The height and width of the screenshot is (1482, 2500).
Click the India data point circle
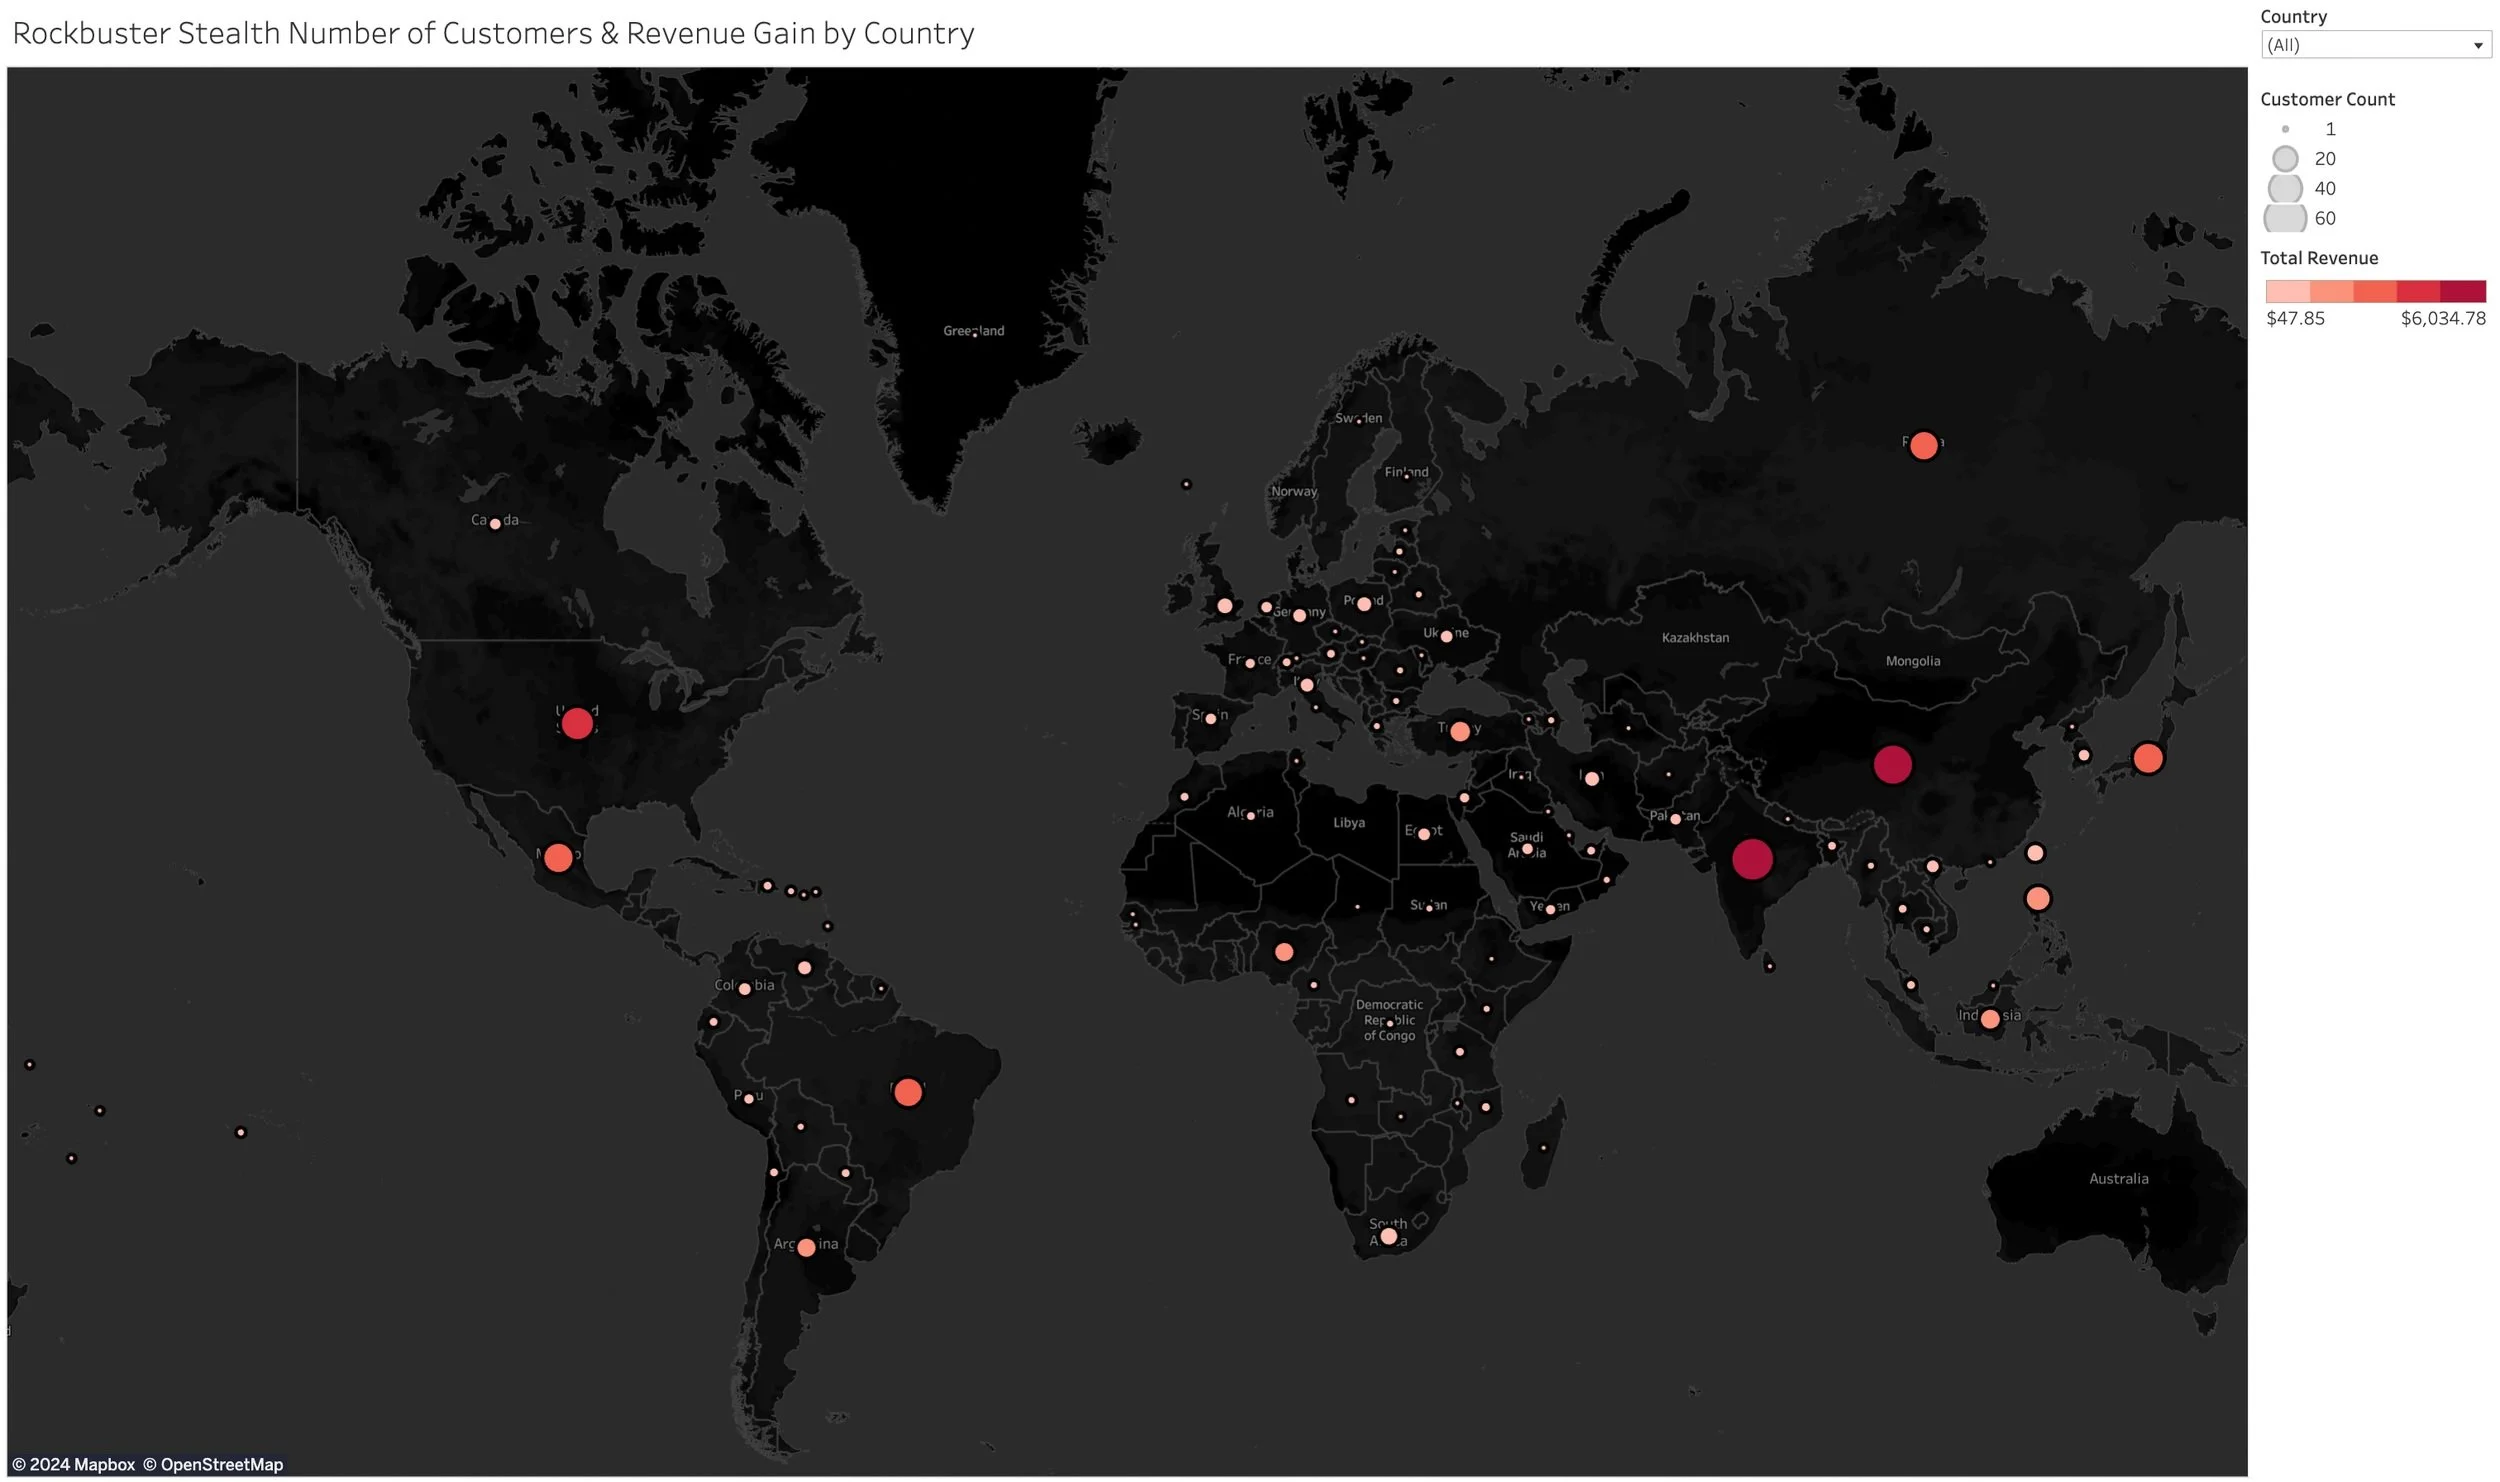[1752, 859]
